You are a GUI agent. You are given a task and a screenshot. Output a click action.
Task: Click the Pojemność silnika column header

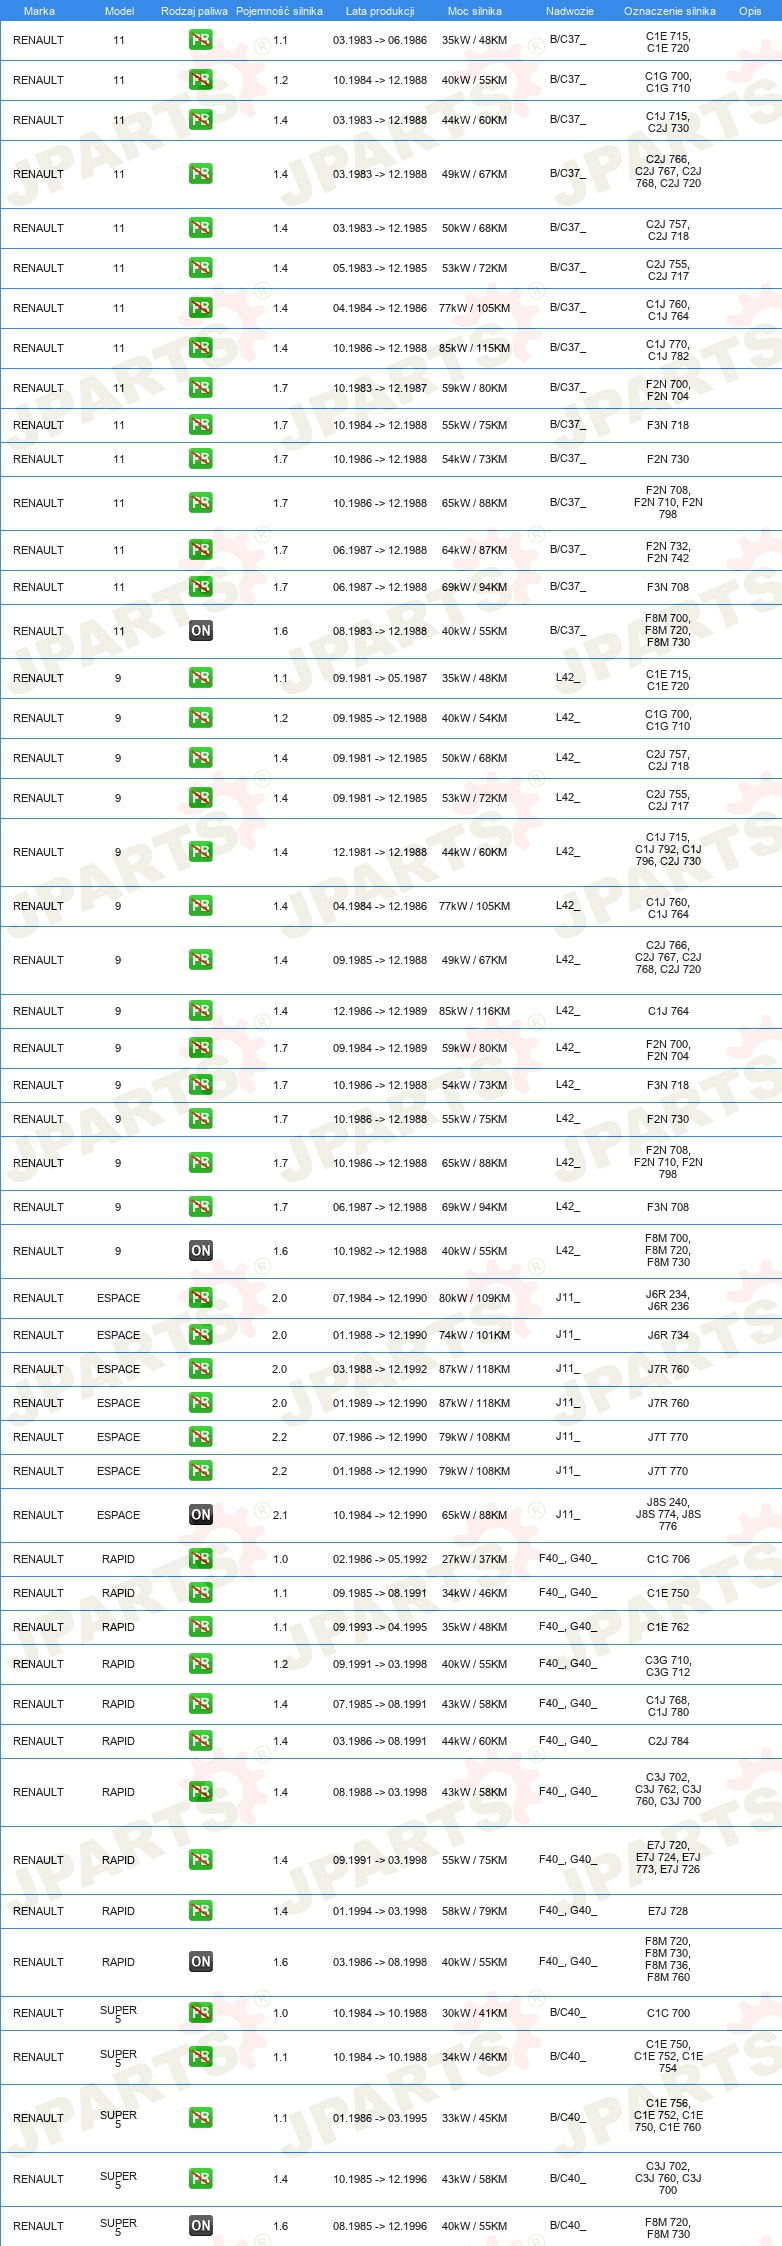[279, 11]
